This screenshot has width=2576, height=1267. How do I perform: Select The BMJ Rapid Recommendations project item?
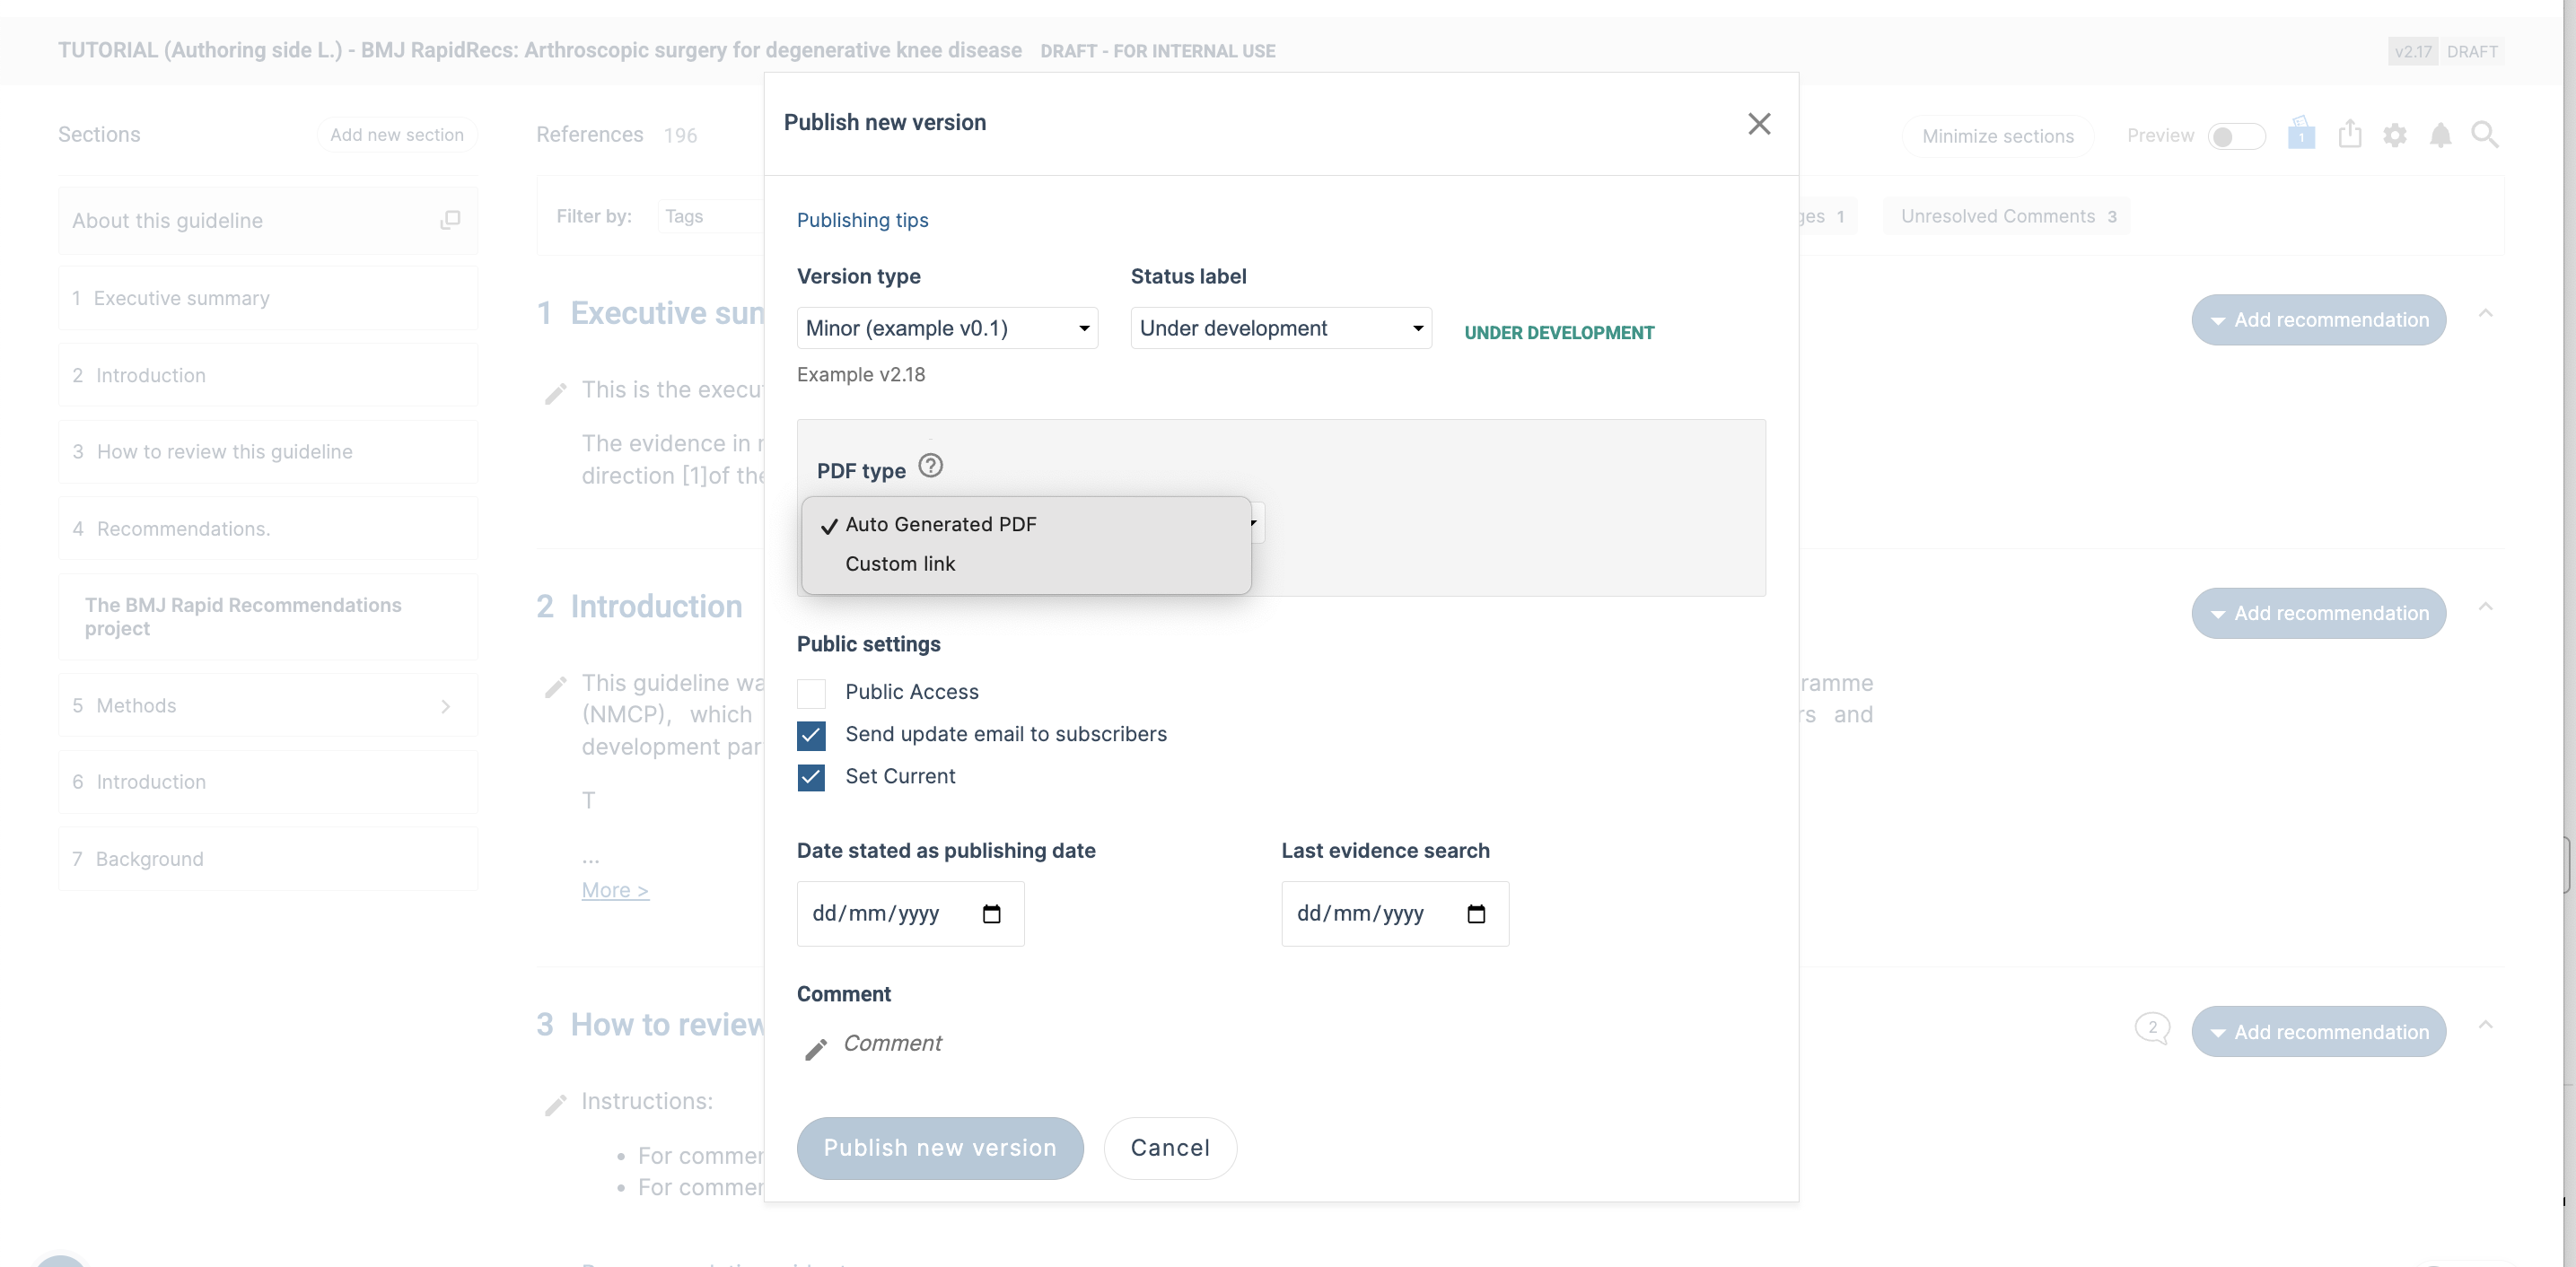pos(267,617)
